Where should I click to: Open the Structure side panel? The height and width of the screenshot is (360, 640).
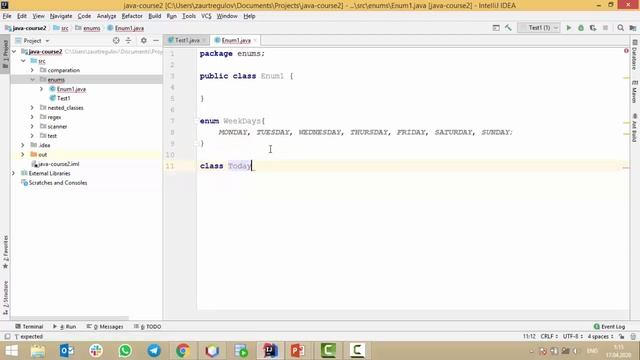click(5, 297)
